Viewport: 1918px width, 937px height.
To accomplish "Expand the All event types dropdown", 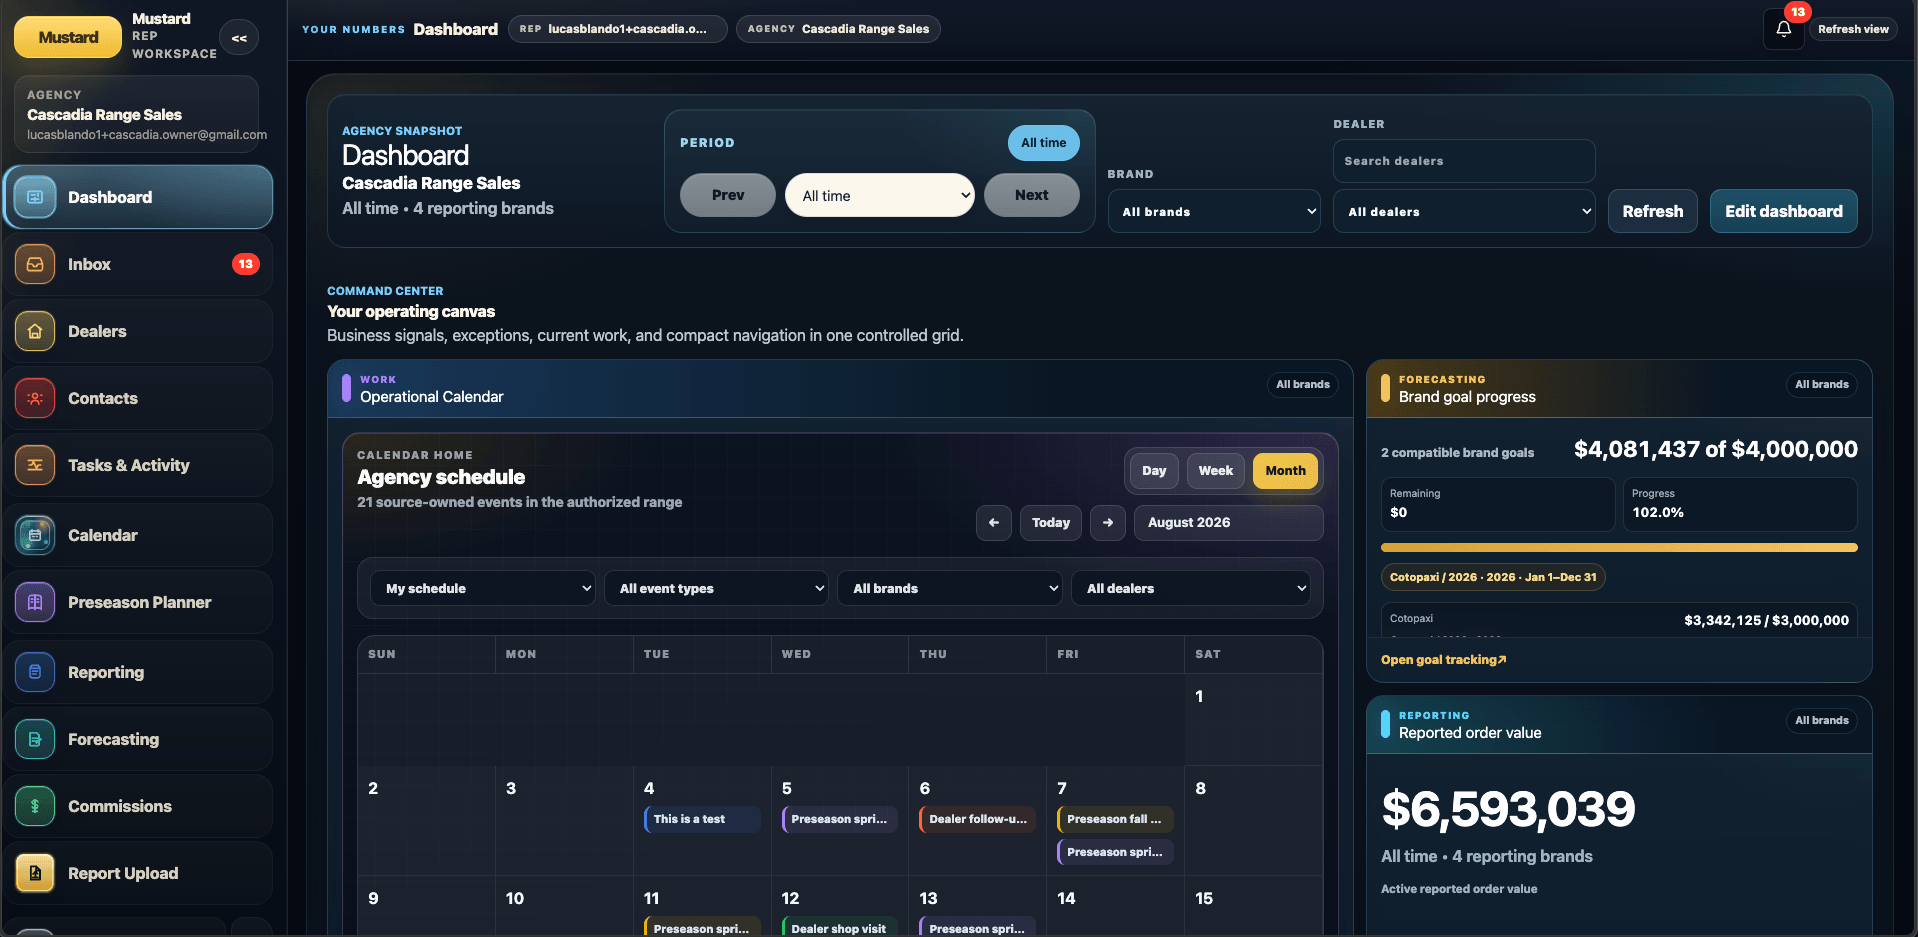I will tap(716, 588).
